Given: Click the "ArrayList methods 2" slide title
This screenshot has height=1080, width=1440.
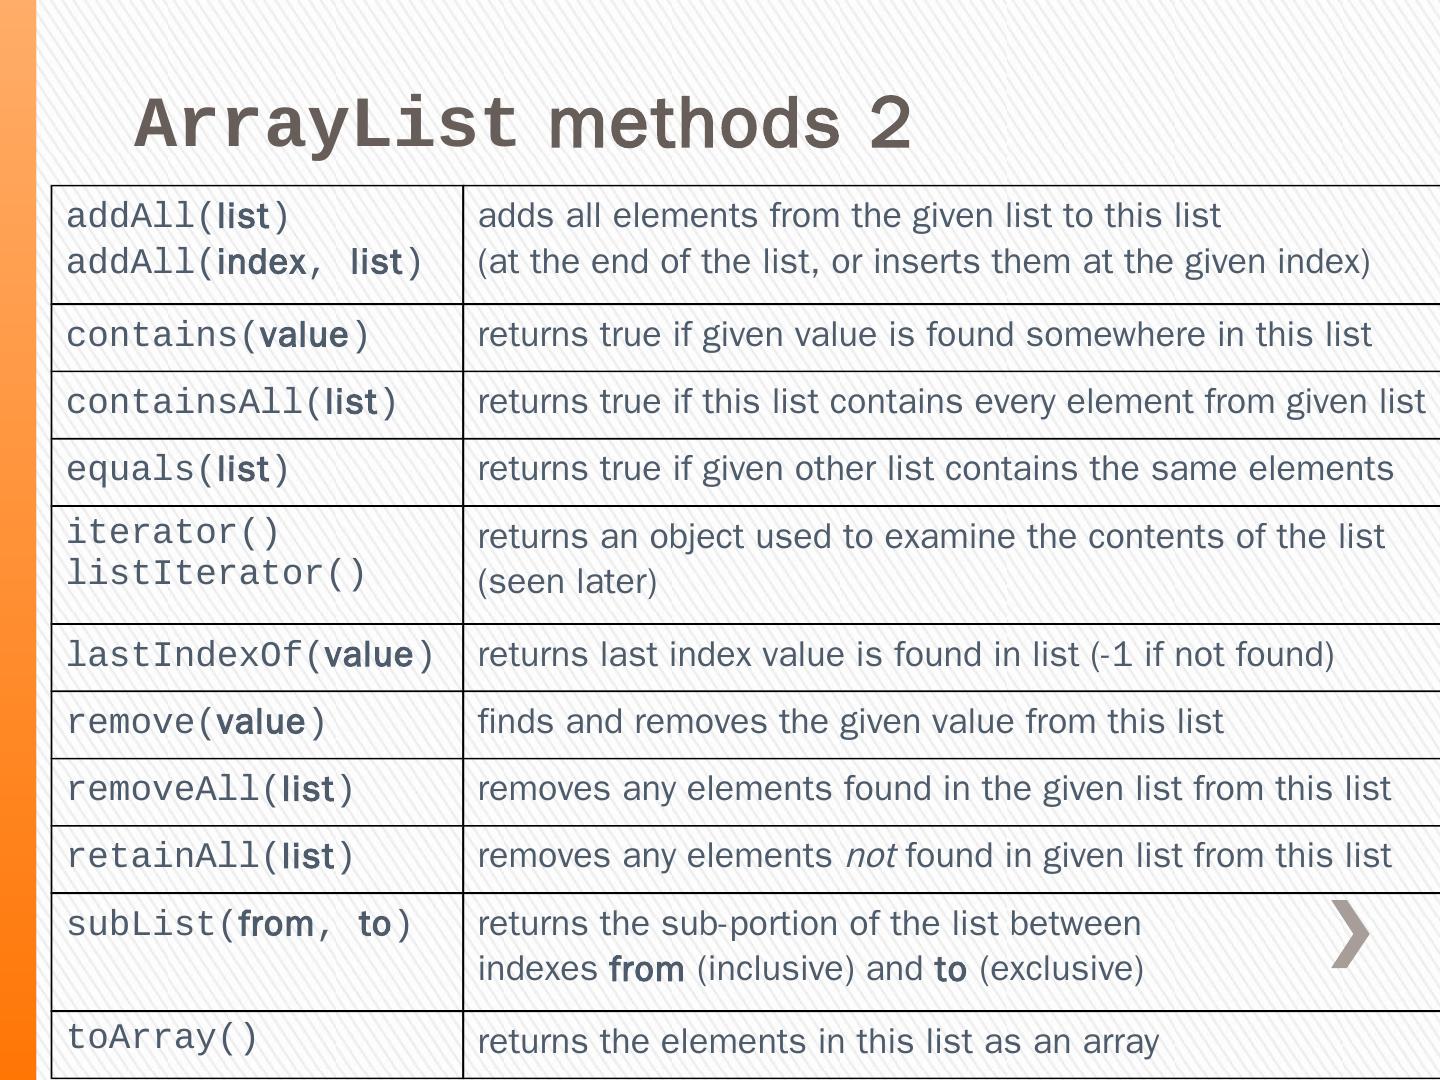Looking at the screenshot, I should 522,124.
